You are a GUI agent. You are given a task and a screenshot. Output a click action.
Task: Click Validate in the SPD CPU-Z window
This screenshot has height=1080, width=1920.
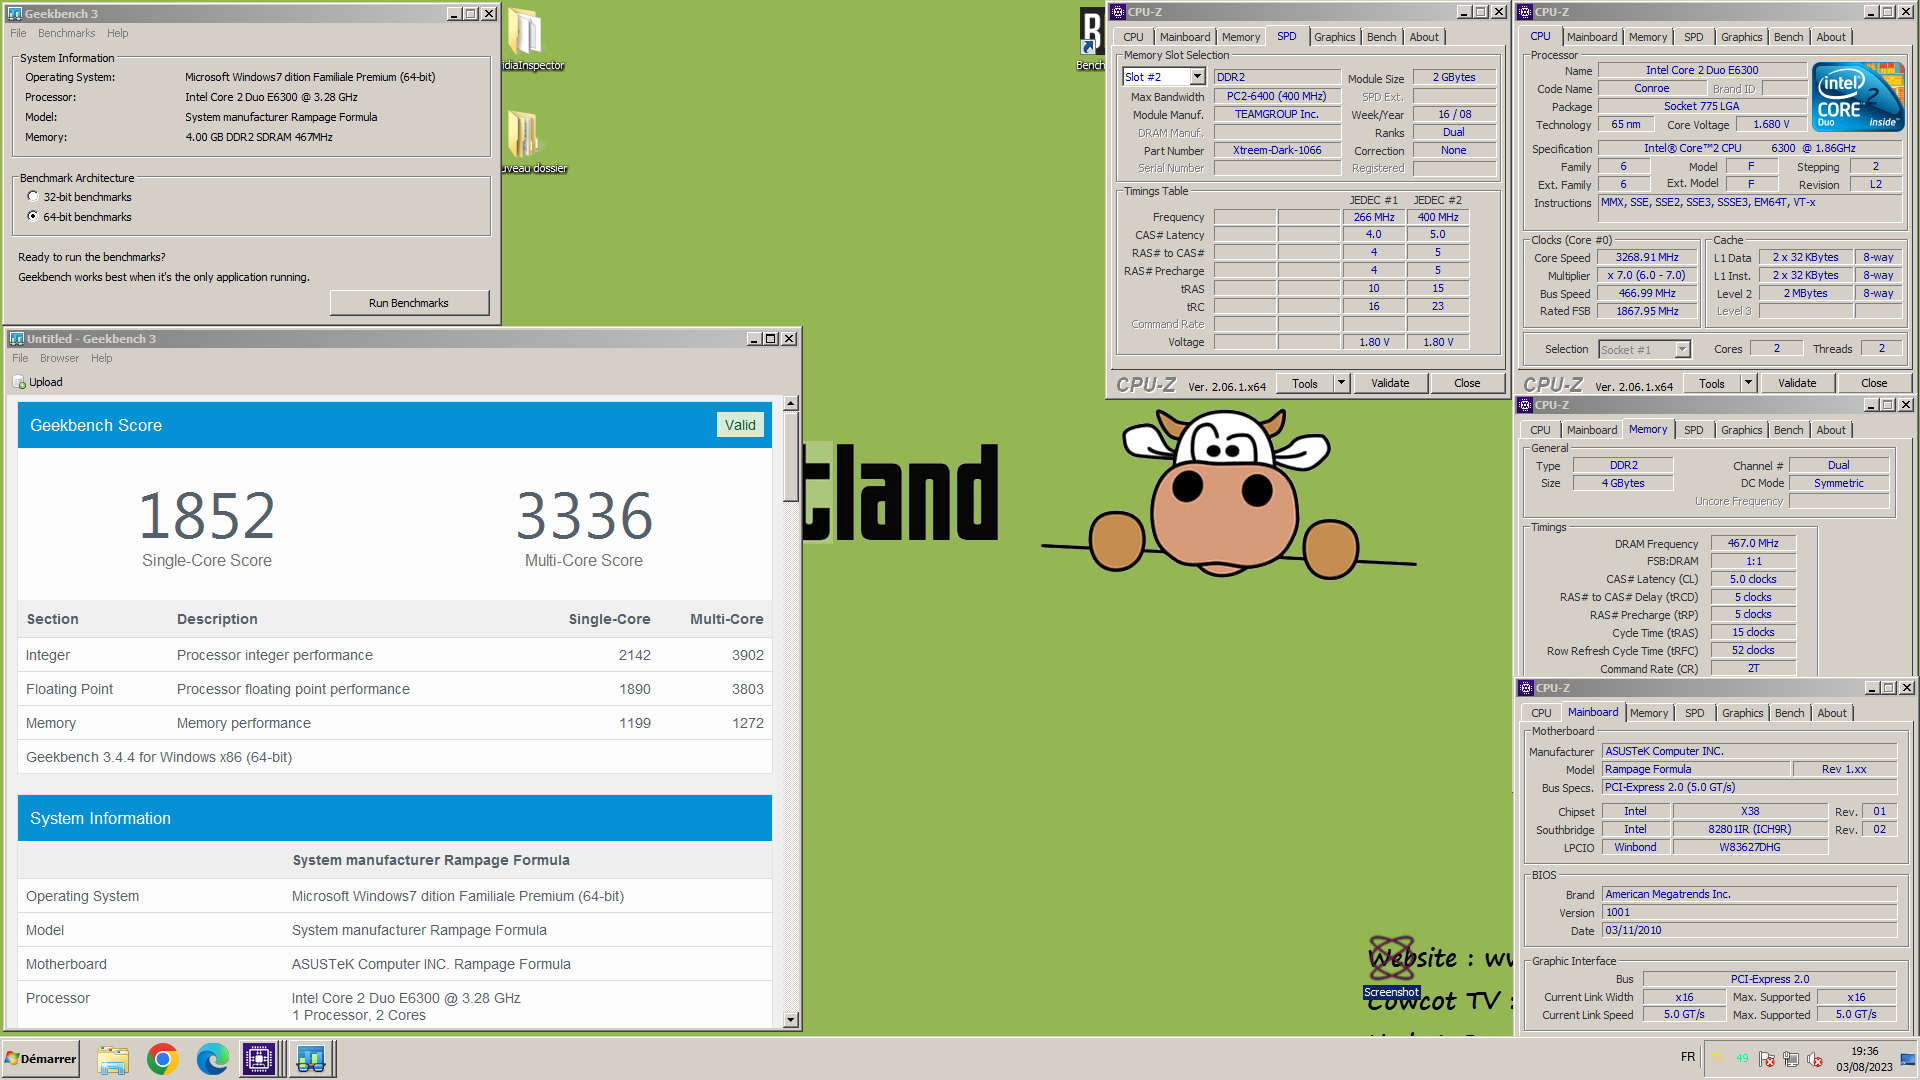click(1390, 383)
